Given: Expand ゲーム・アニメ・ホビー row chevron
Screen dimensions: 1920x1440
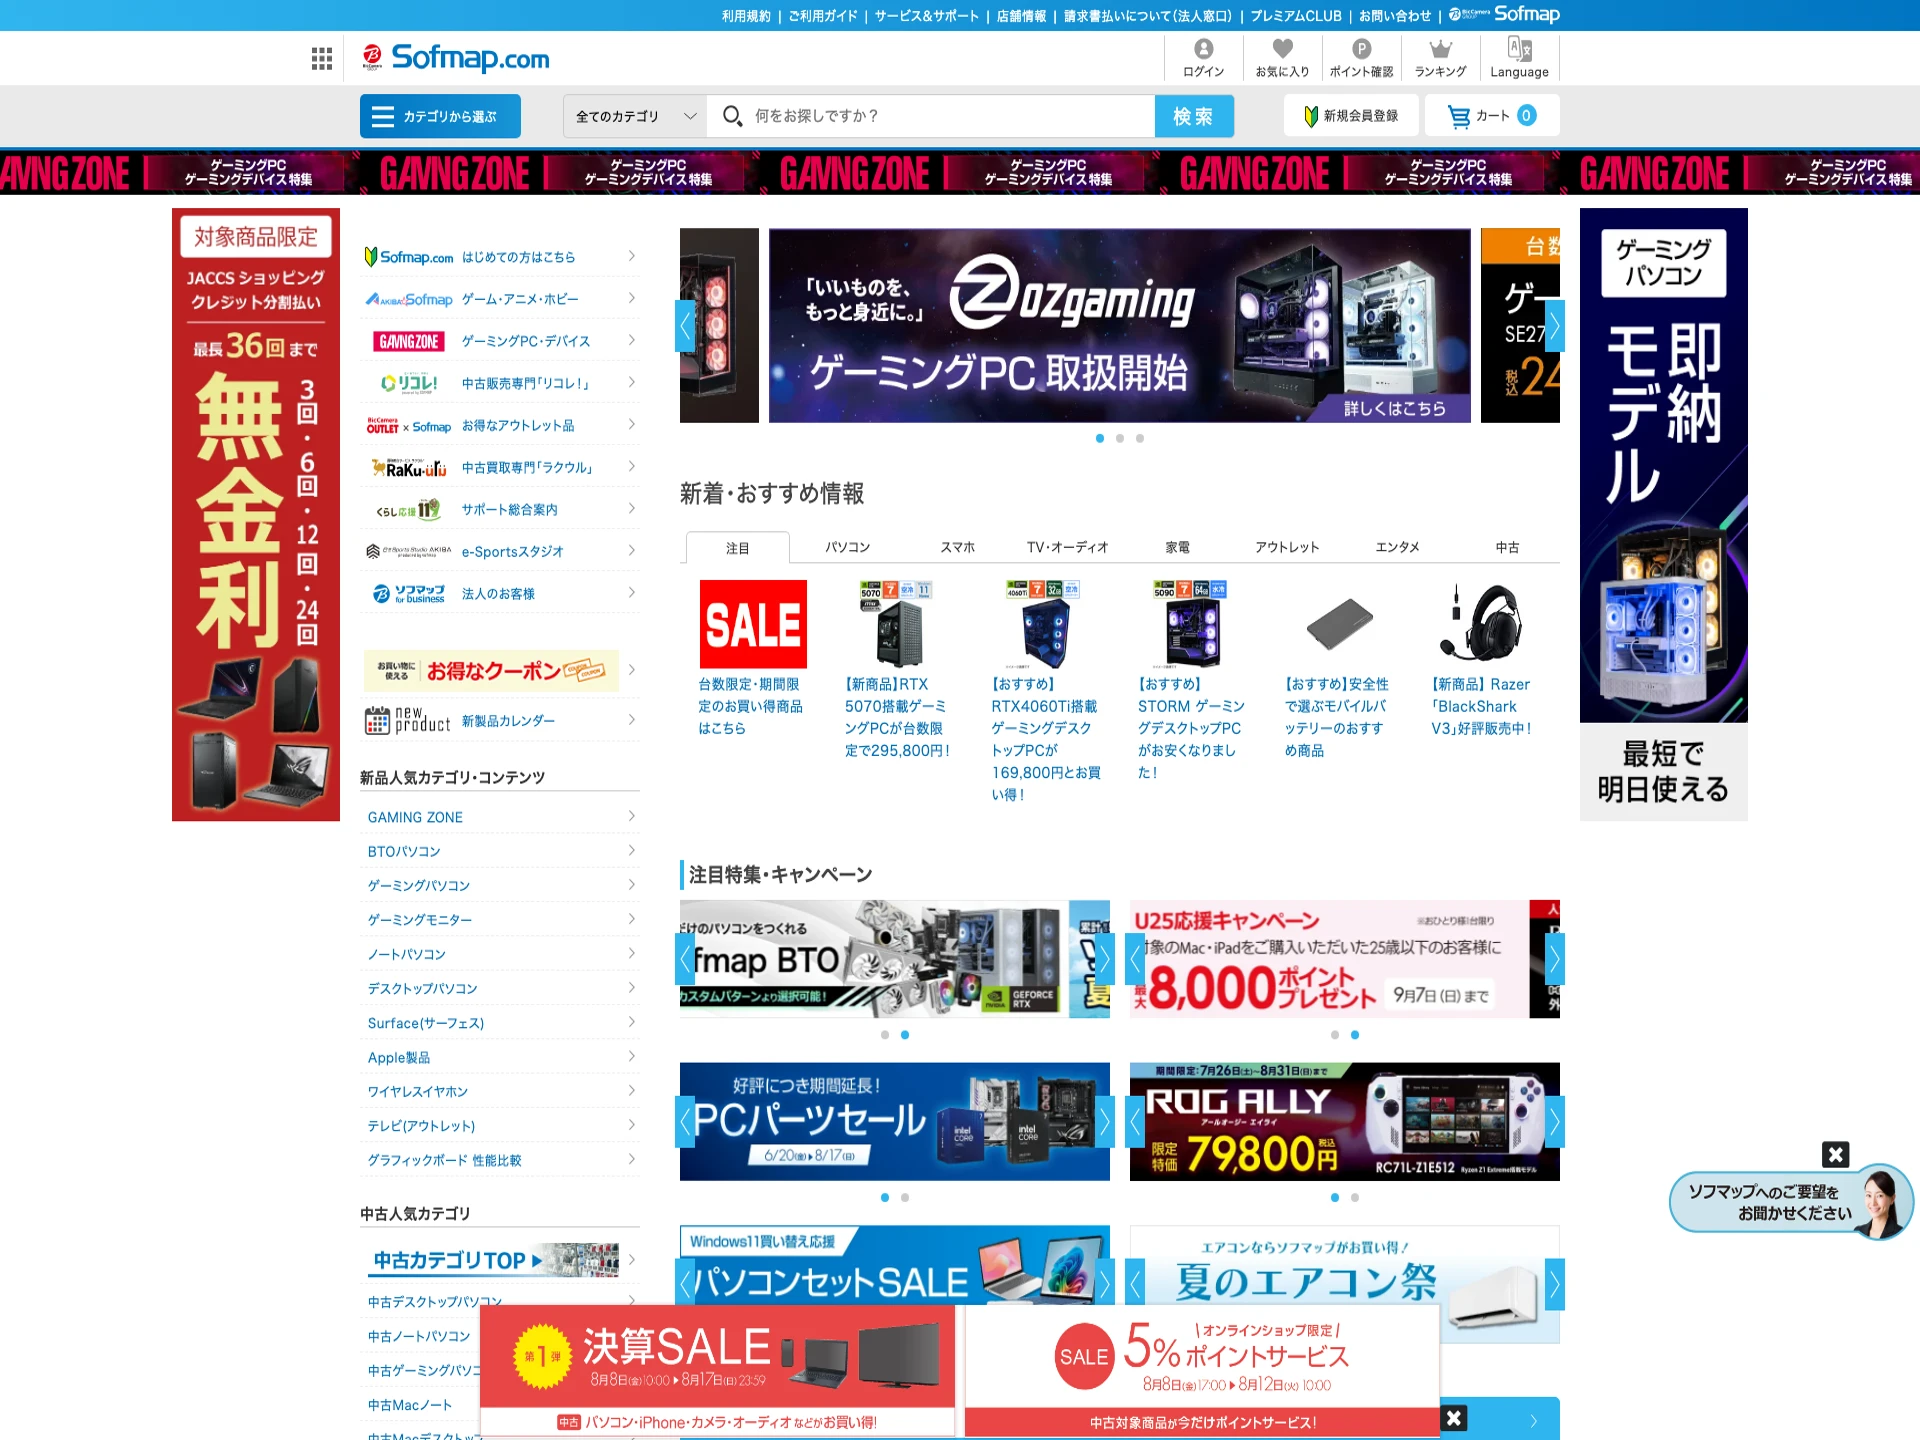Looking at the screenshot, I should point(632,298).
